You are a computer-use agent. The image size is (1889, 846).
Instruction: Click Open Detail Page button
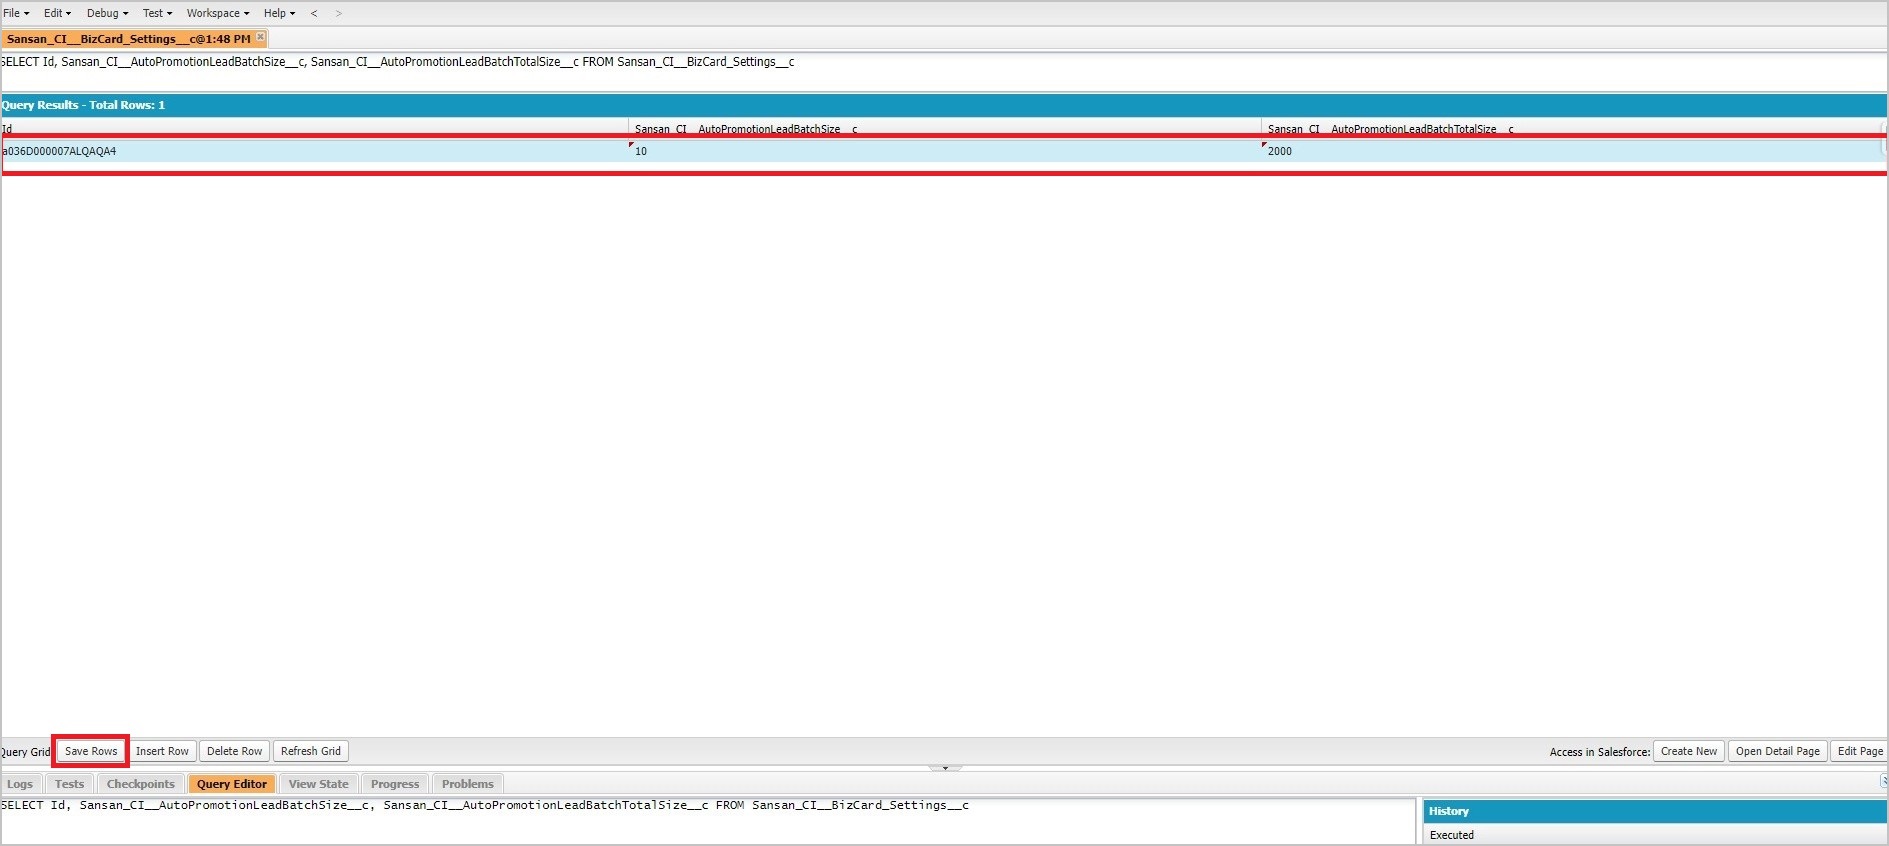click(1778, 751)
